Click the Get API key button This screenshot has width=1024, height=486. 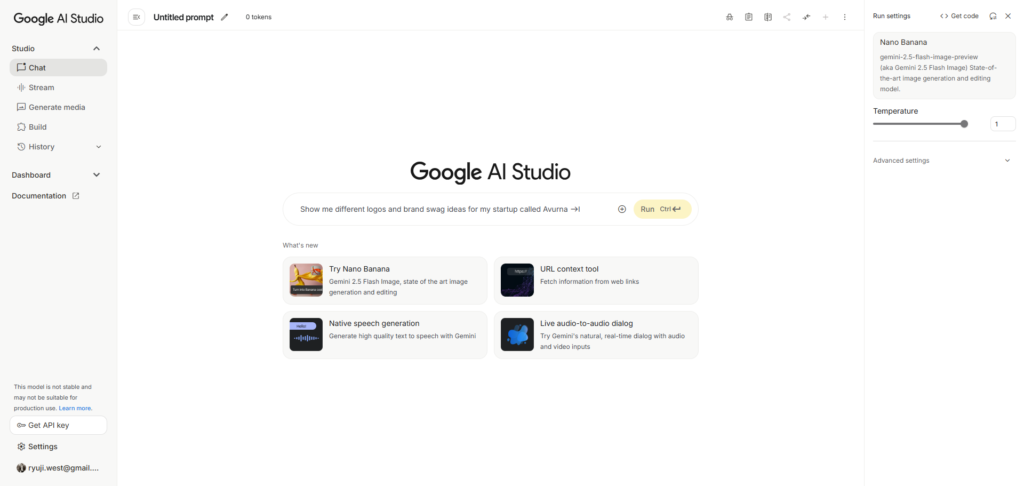click(58, 425)
